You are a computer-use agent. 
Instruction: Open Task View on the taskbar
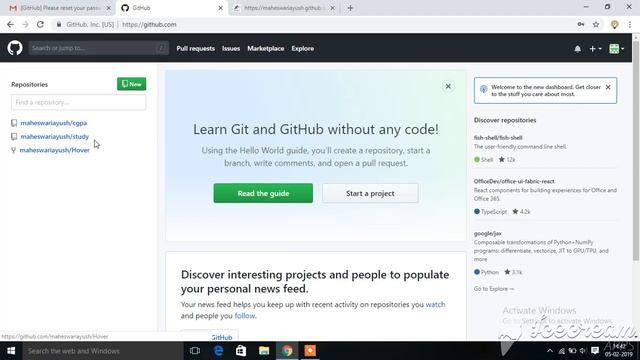coord(195,351)
